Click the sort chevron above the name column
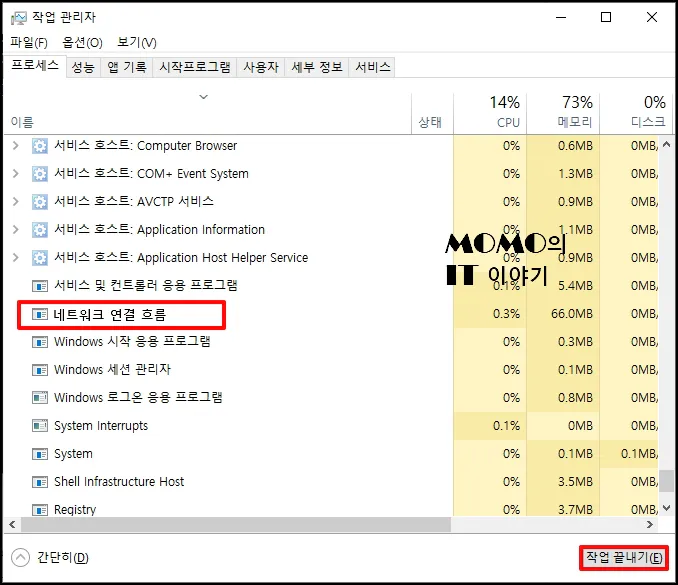Viewport: 678px width, 585px height. click(203, 97)
